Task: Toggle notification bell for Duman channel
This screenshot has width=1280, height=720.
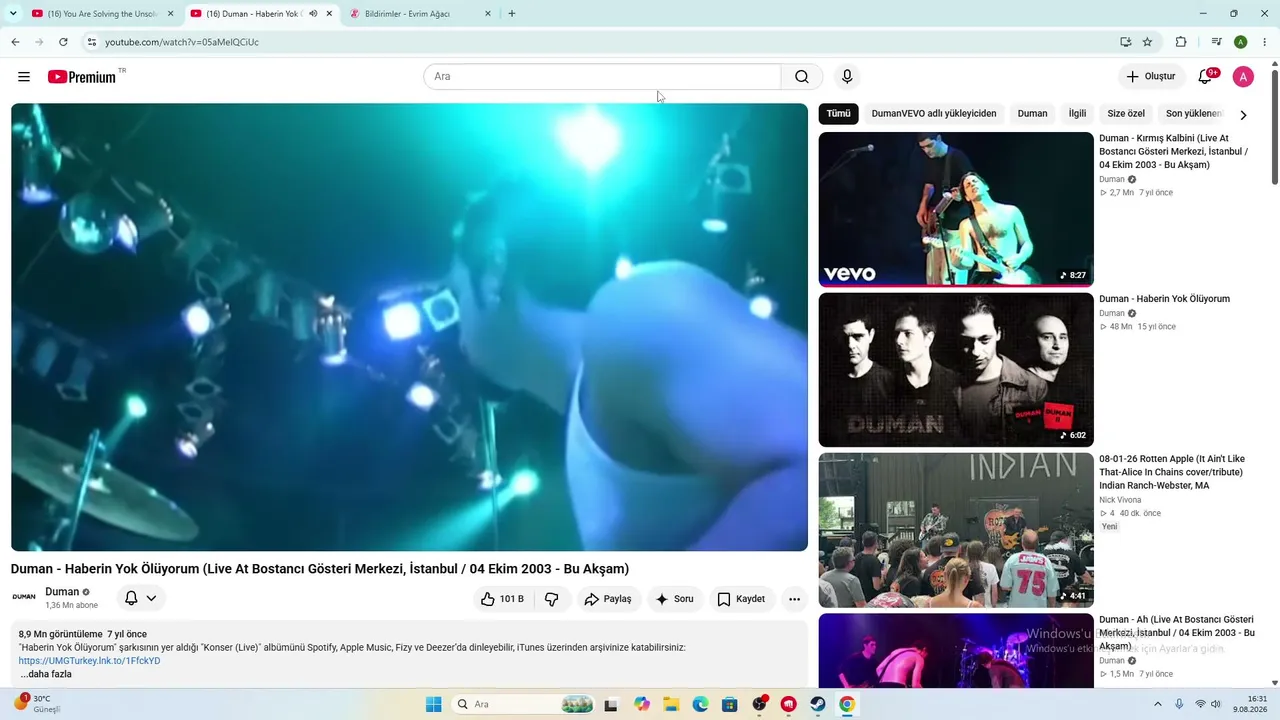Action: [x=140, y=599]
